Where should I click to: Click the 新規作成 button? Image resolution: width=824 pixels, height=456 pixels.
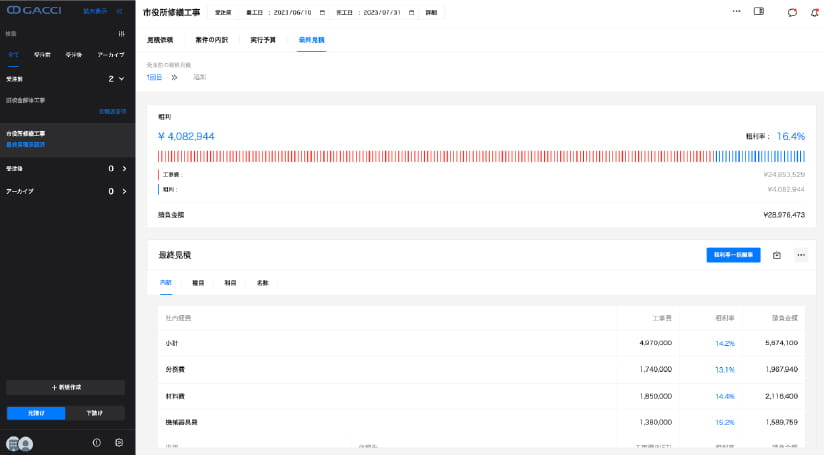point(66,387)
